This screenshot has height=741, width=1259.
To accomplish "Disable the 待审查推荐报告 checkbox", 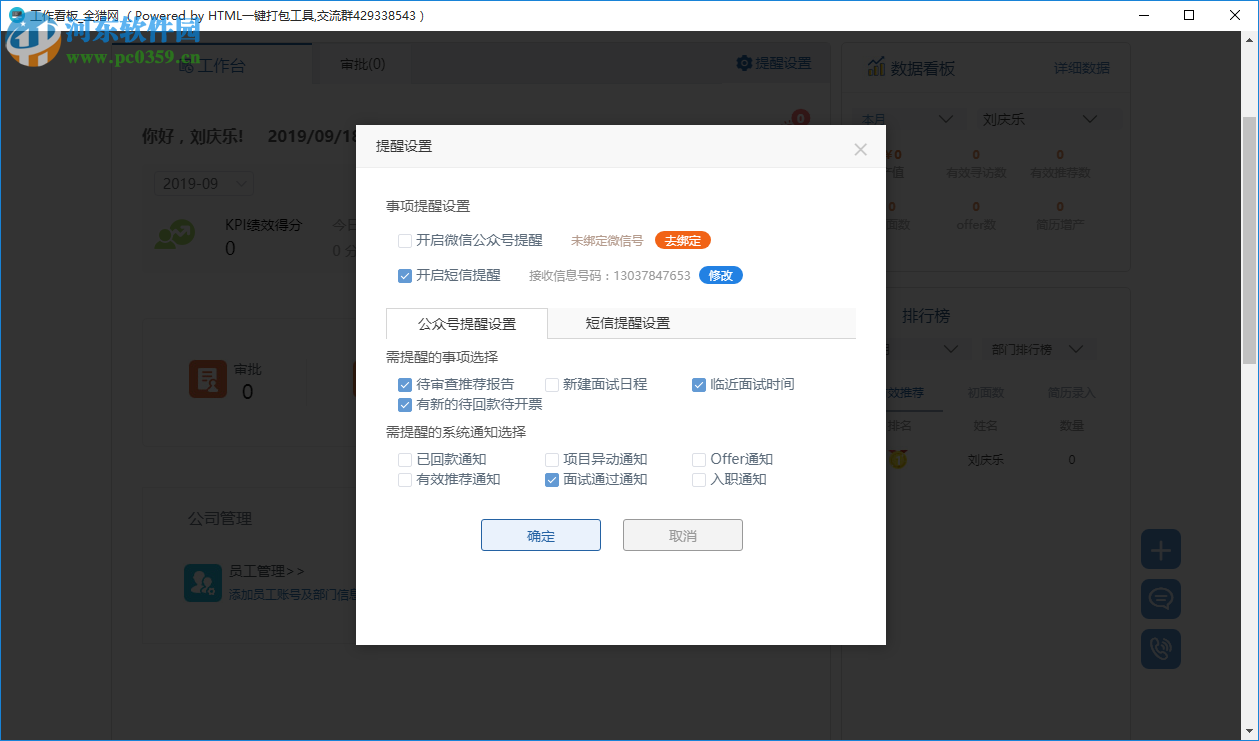I will tap(404, 384).
